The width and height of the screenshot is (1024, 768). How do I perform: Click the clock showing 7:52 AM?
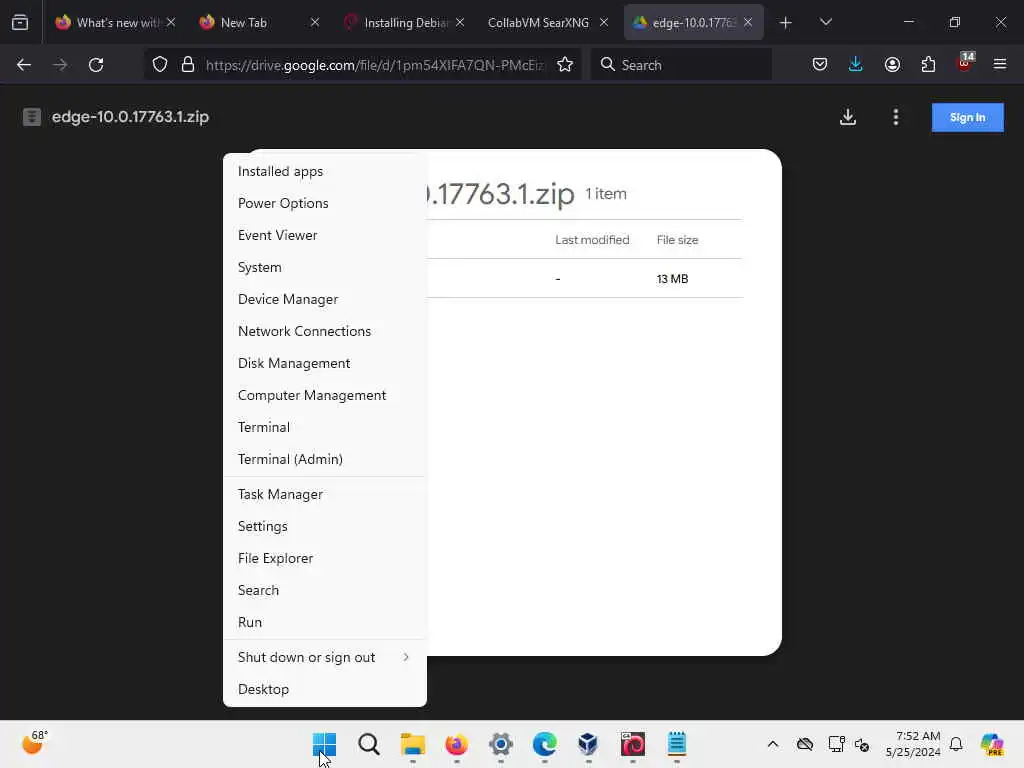tap(913, 744)
